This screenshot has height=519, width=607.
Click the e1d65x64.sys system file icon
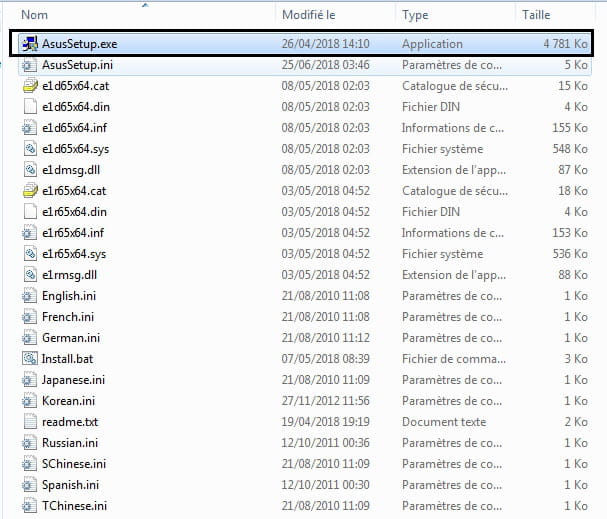click(x=30, y=149)
